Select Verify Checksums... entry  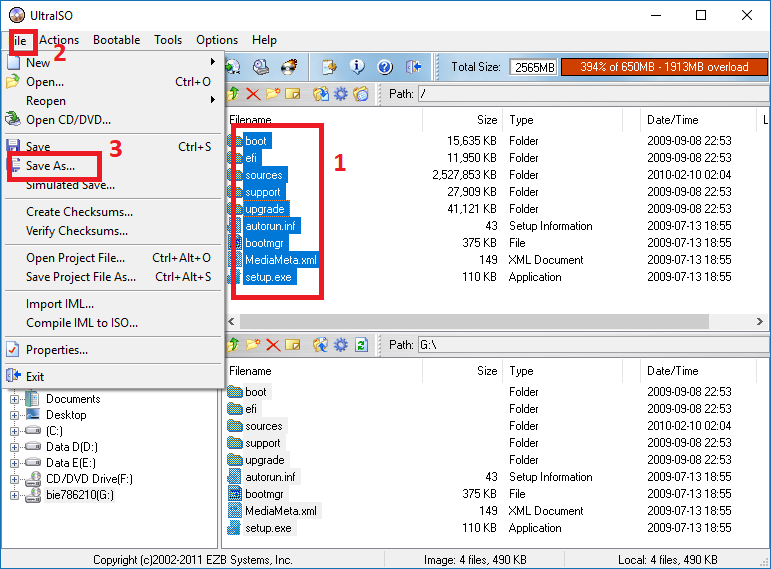[x=113, y=231]
